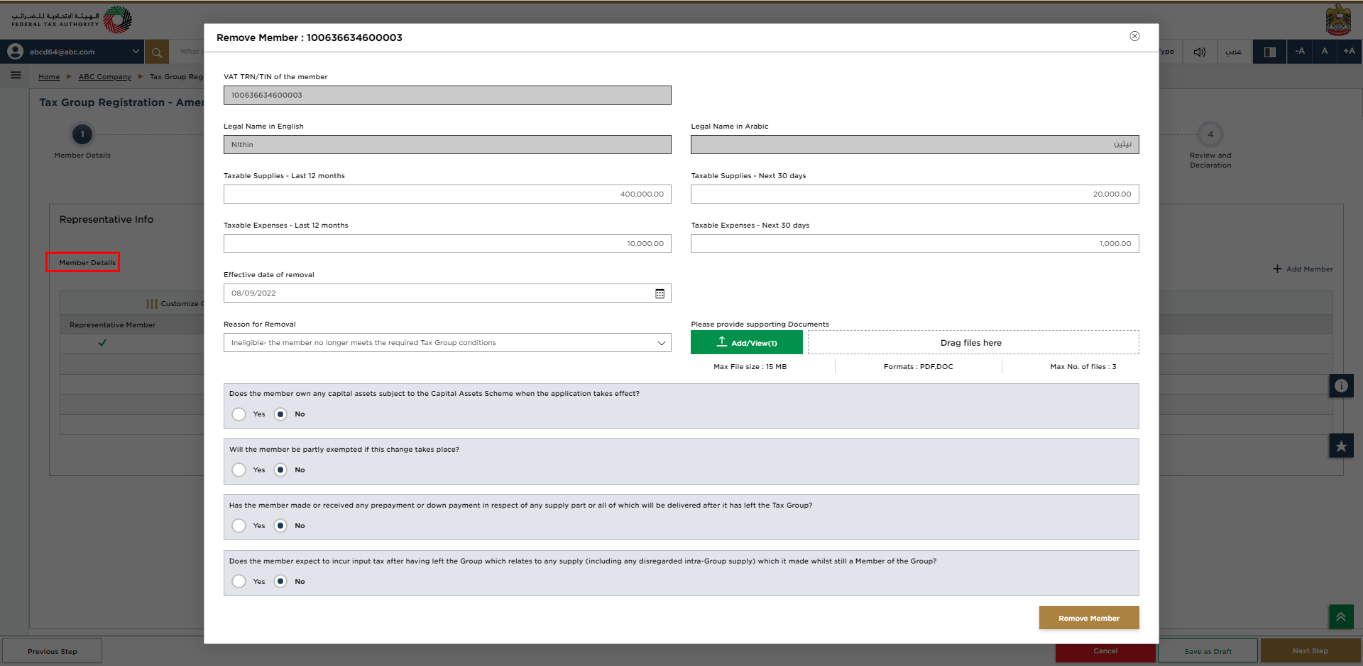Click the Previous Step button
Screen dimensions: 1363x666
[x=52, y=651]
